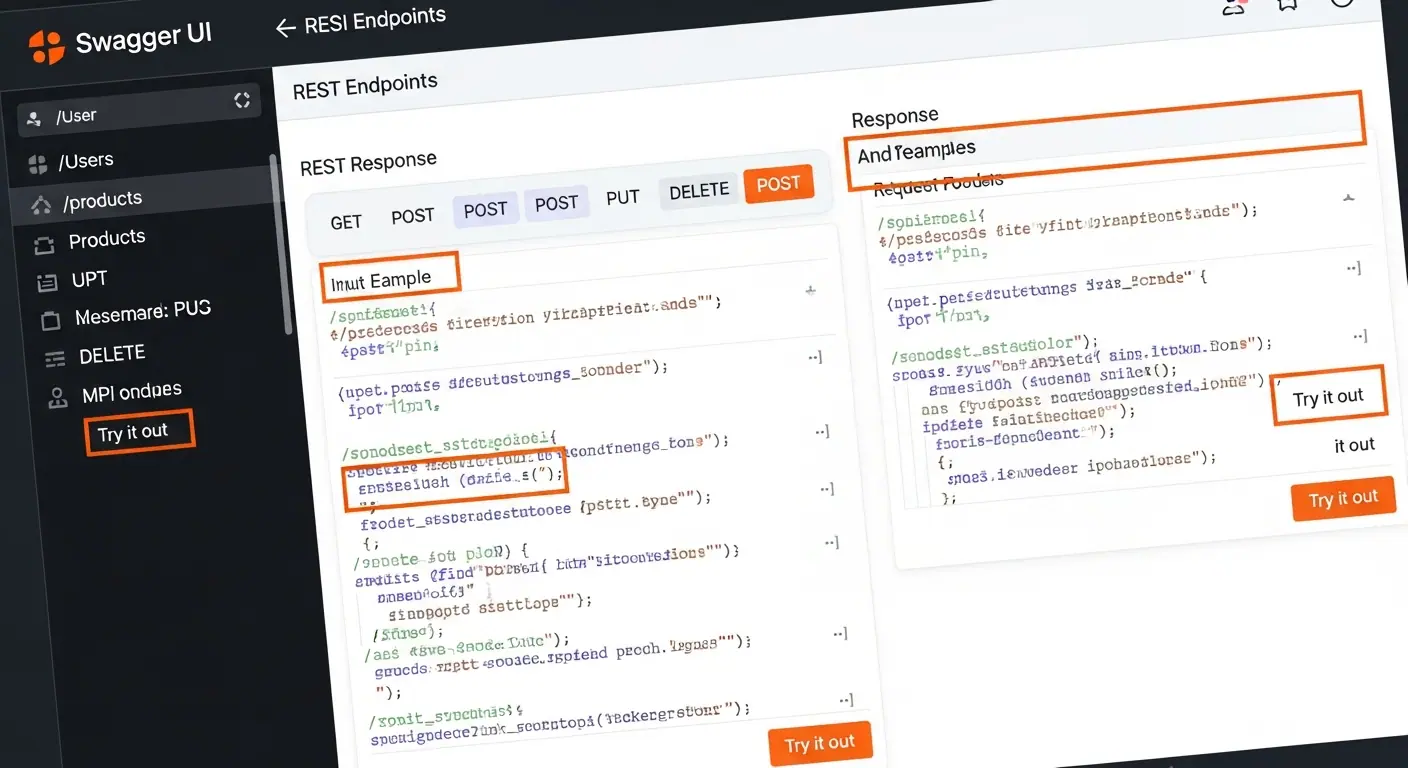Click the lines icon beside sidebar DELETE
Screen dimensions: 1408x768
pos(54,358)
